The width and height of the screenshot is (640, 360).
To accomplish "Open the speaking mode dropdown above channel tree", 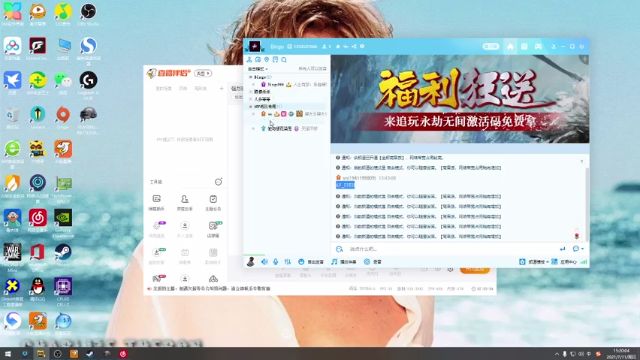I will [x=258, y=69].
